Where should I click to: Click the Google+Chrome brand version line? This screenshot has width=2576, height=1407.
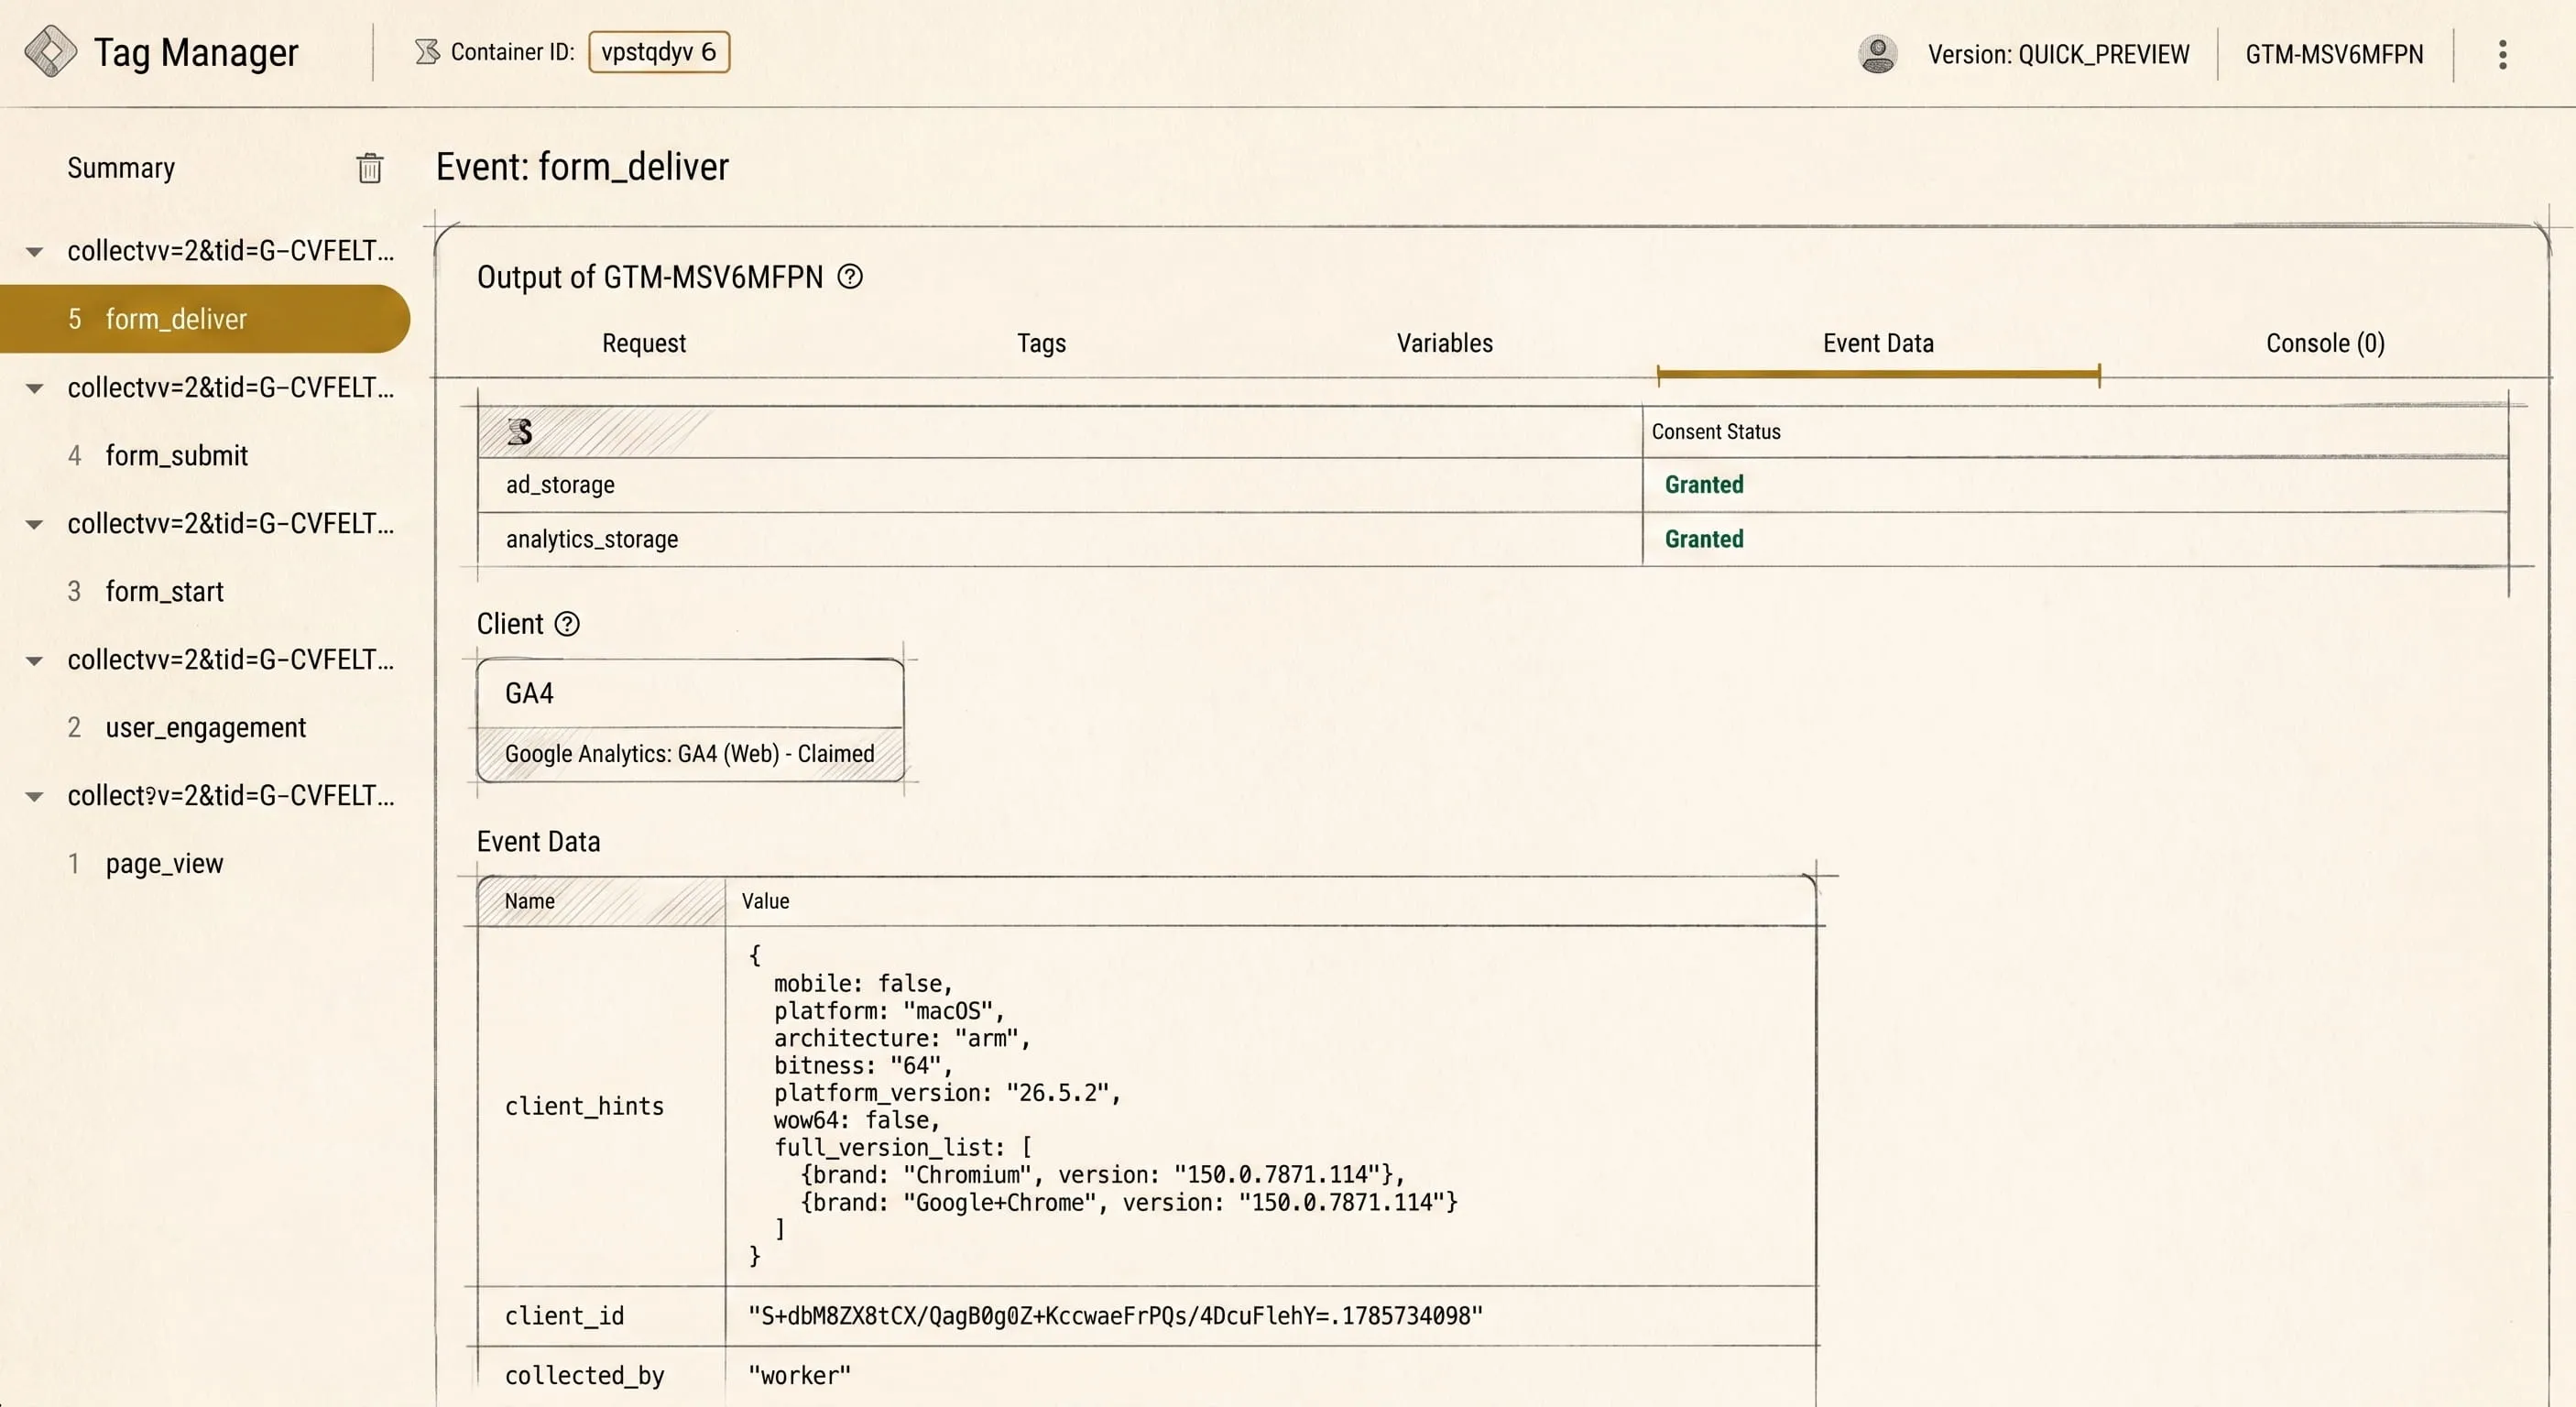coord(1129,1202)
